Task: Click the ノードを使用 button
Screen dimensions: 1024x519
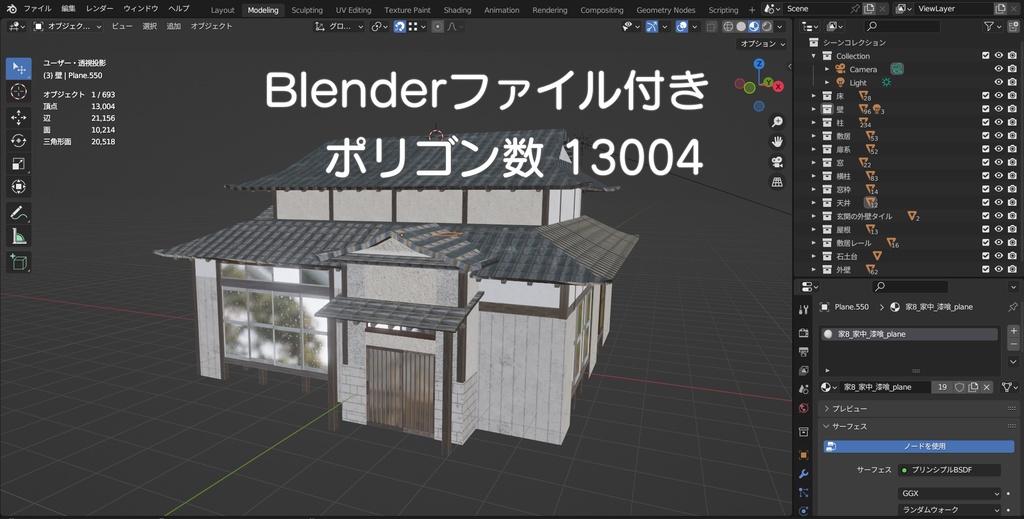Action: [x=918, y=447]
